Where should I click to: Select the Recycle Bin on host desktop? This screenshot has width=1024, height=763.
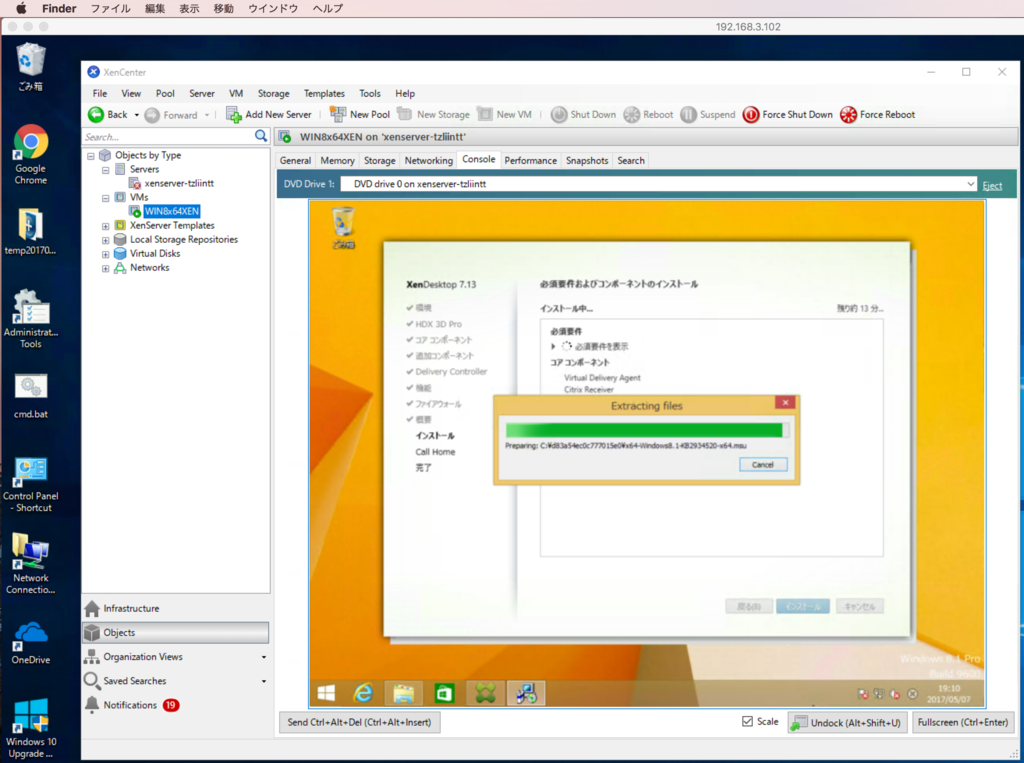(30, 67)
